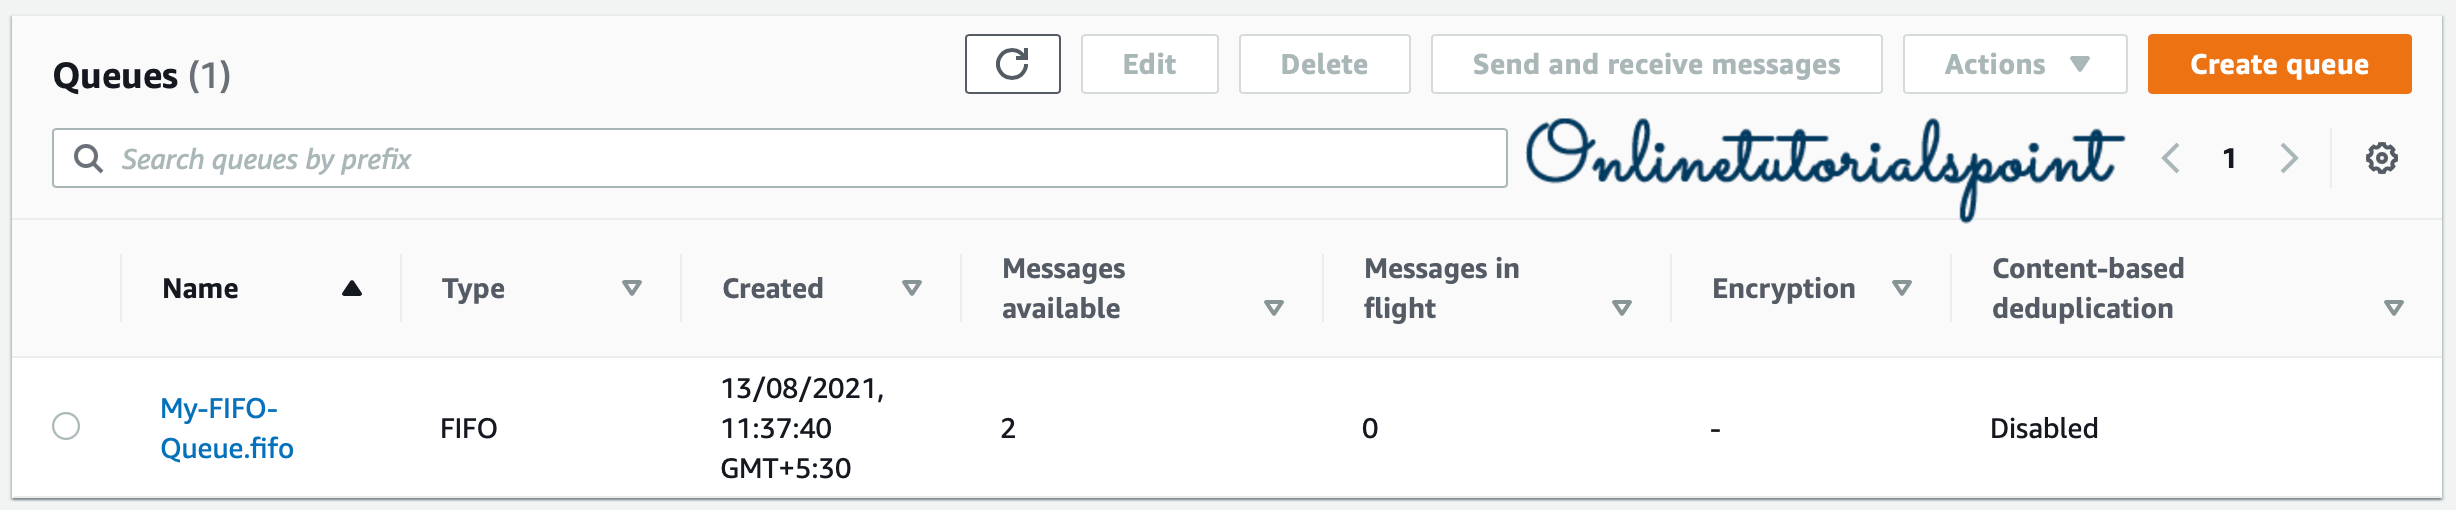Image resolution: width=2456 pixels, height=510 pixels.
Task: Go to next page chevron
Action: (2289, 158)
